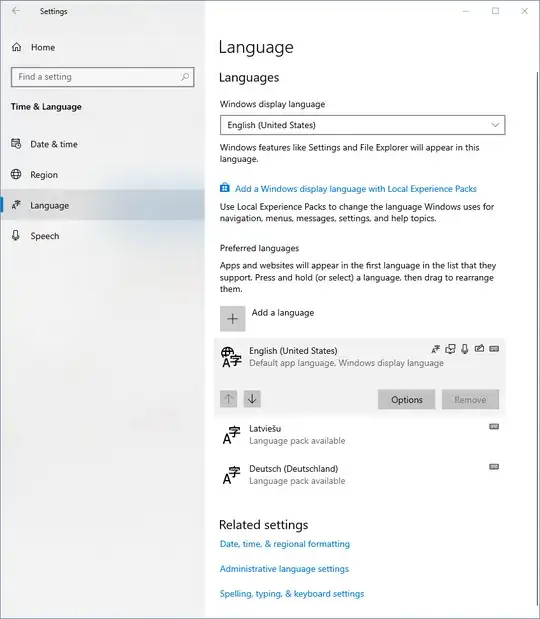540x619 pixels.
Task: Click the Language sidebar icon
Action: [x=16, y=205]
